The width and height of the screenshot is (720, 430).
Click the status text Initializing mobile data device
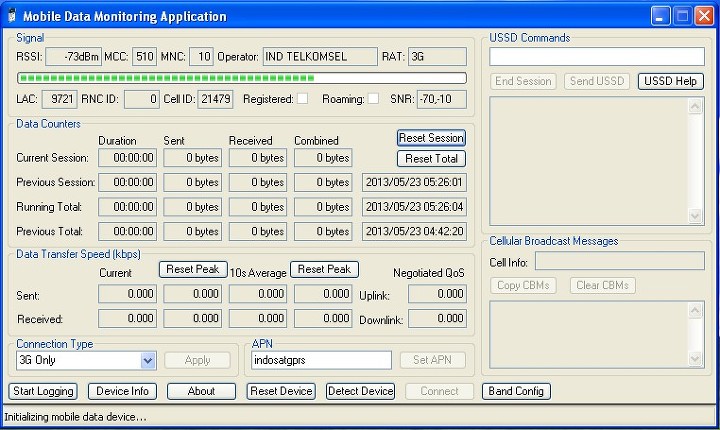(x=75, y=417)
